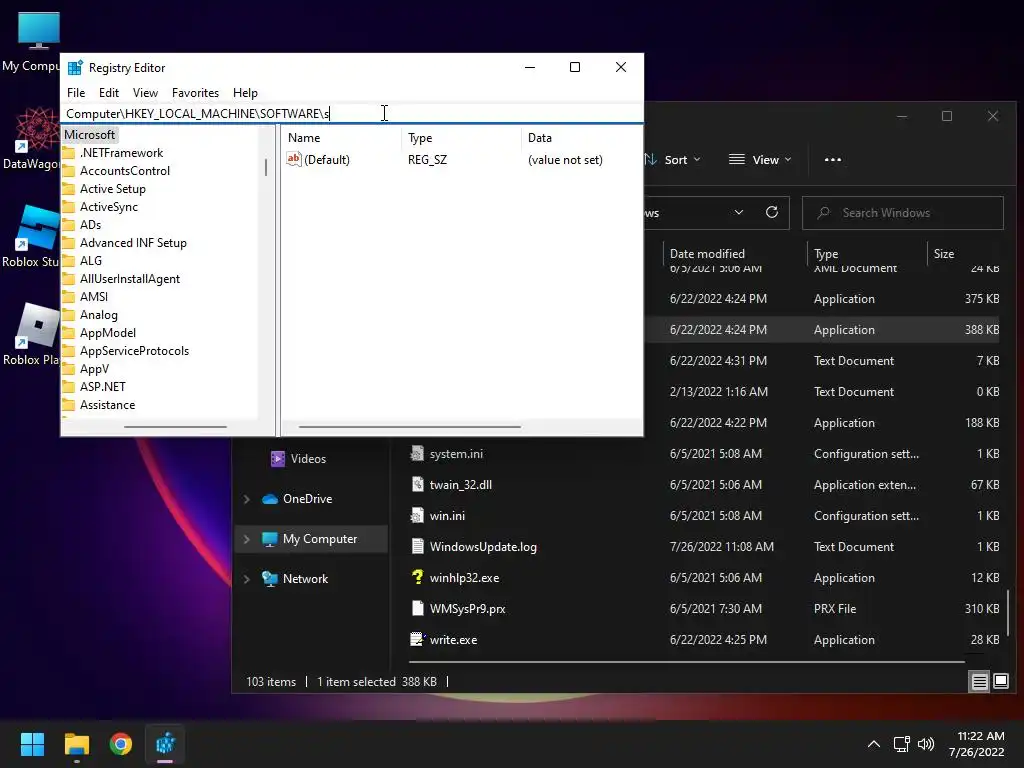Click the Refresh icon in File Explorer
This screenshot has width=1024, height=768.
pos(772,212)
